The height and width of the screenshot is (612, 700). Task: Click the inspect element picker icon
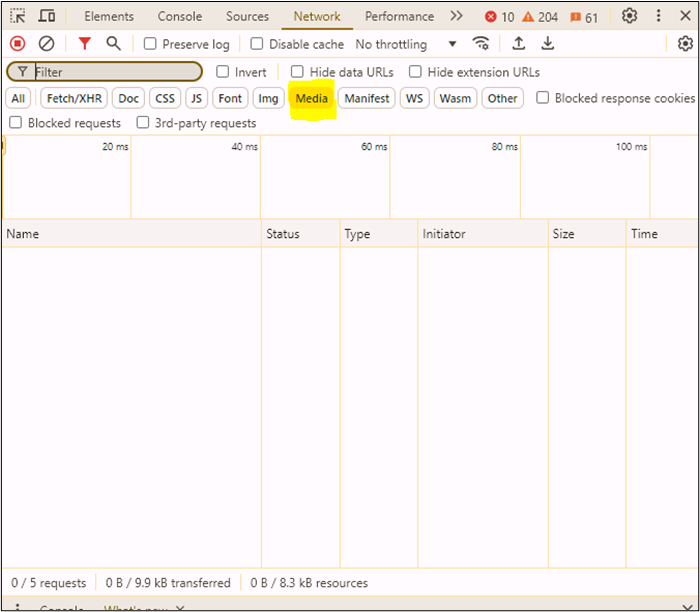18,17
